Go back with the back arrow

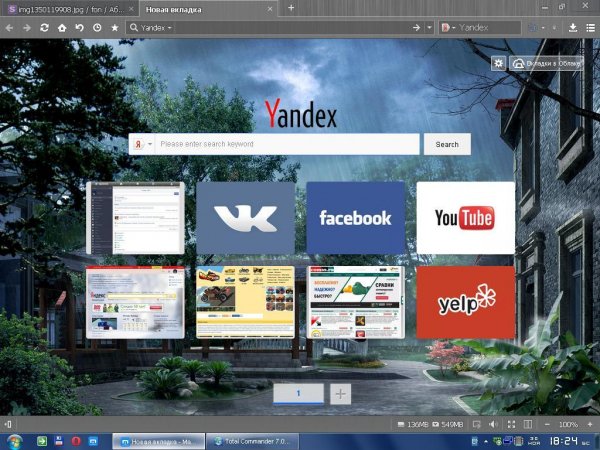coord(9,28)
